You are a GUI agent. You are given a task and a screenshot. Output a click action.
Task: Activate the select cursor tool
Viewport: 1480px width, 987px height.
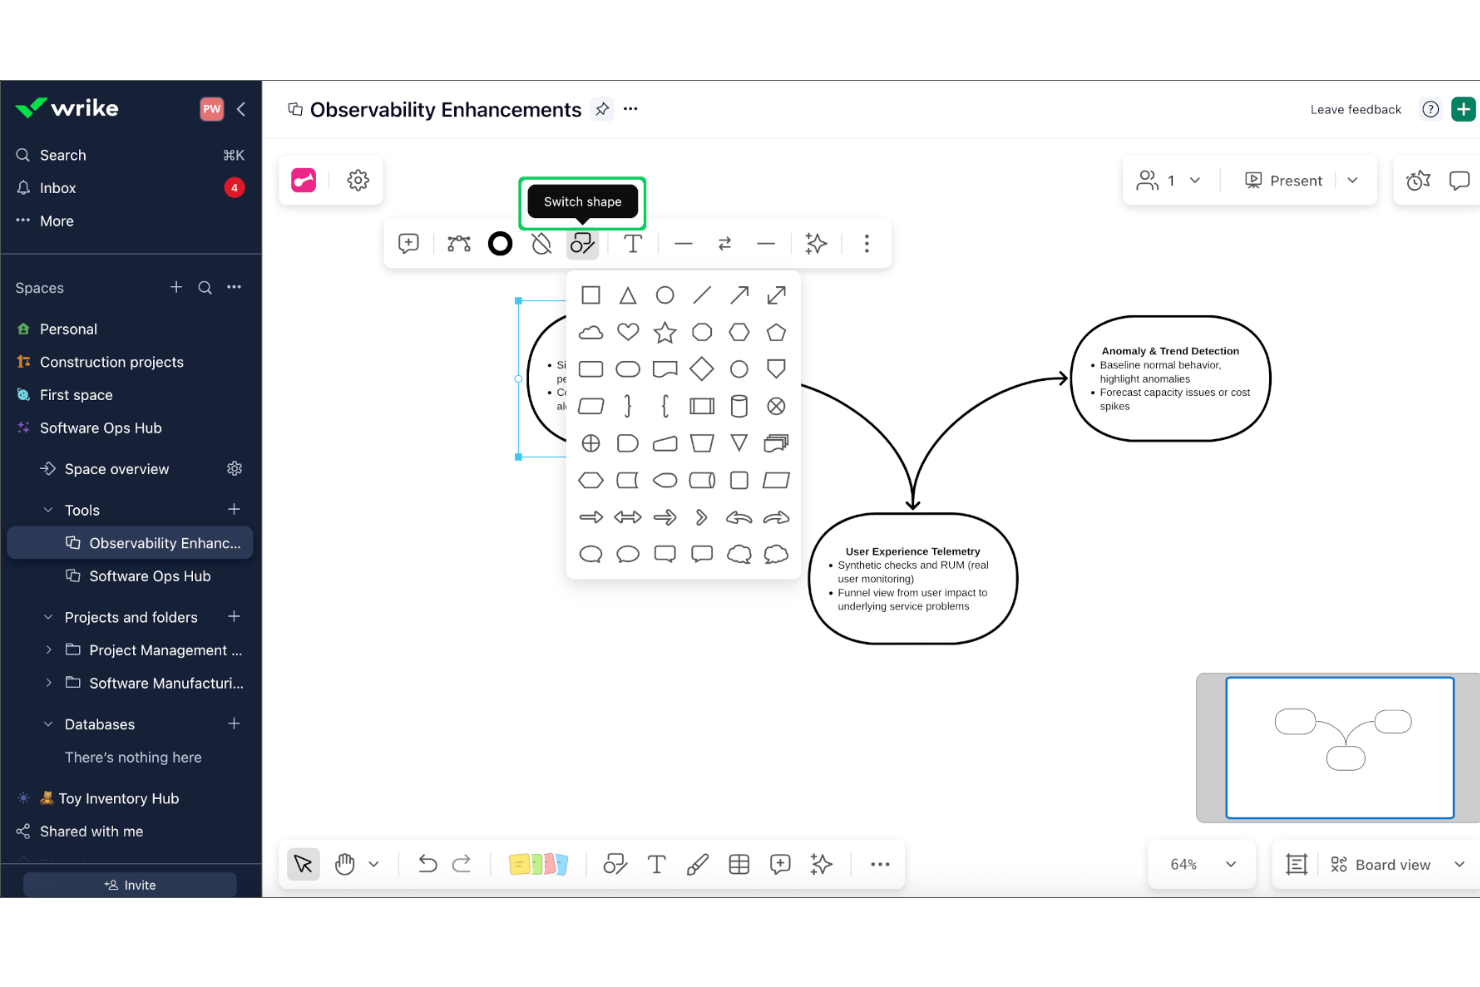pyautogui.click(x=304, y=864)
